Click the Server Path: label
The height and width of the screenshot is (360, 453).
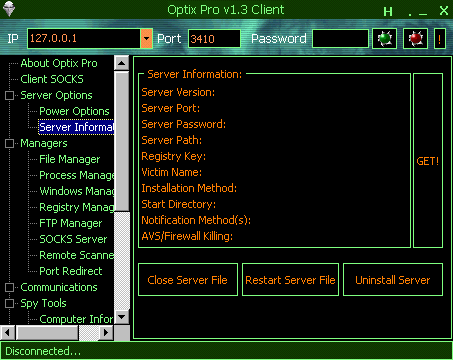[x=172, y=140]
